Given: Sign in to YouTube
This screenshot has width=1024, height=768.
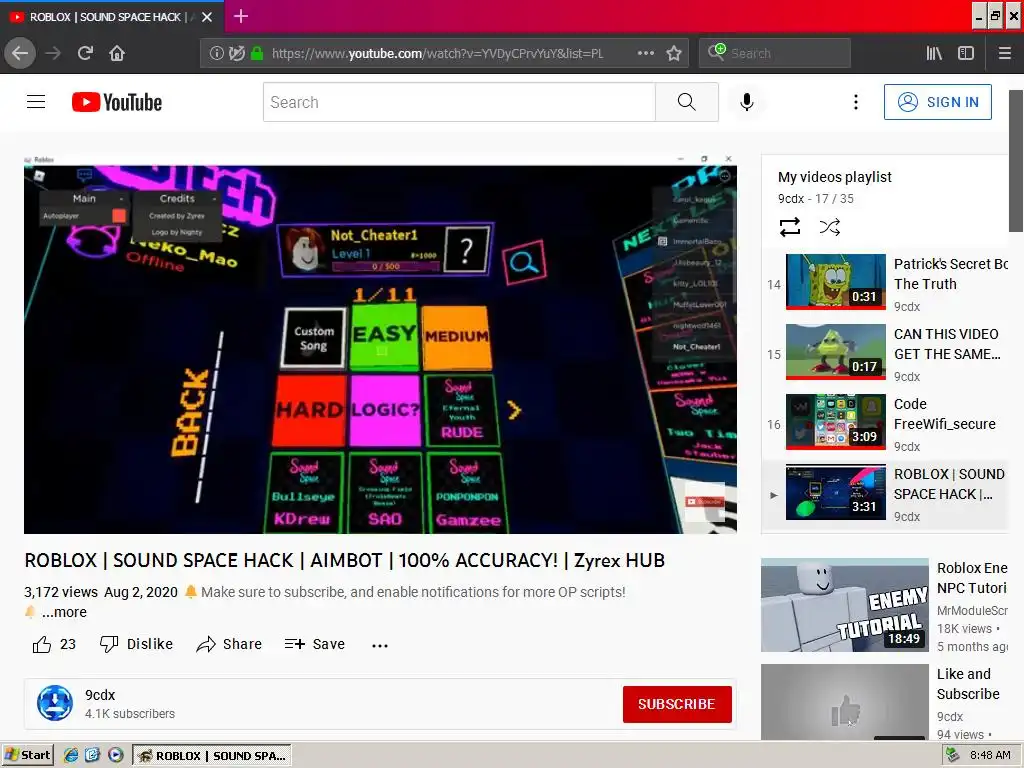Looking at the screenshot, I should tap(937, 102).
